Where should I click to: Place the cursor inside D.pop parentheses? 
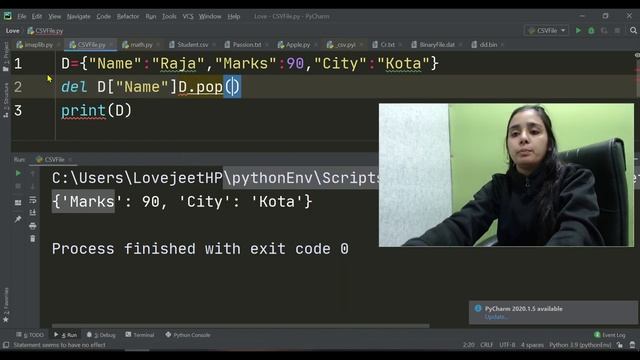click(233, 87)
